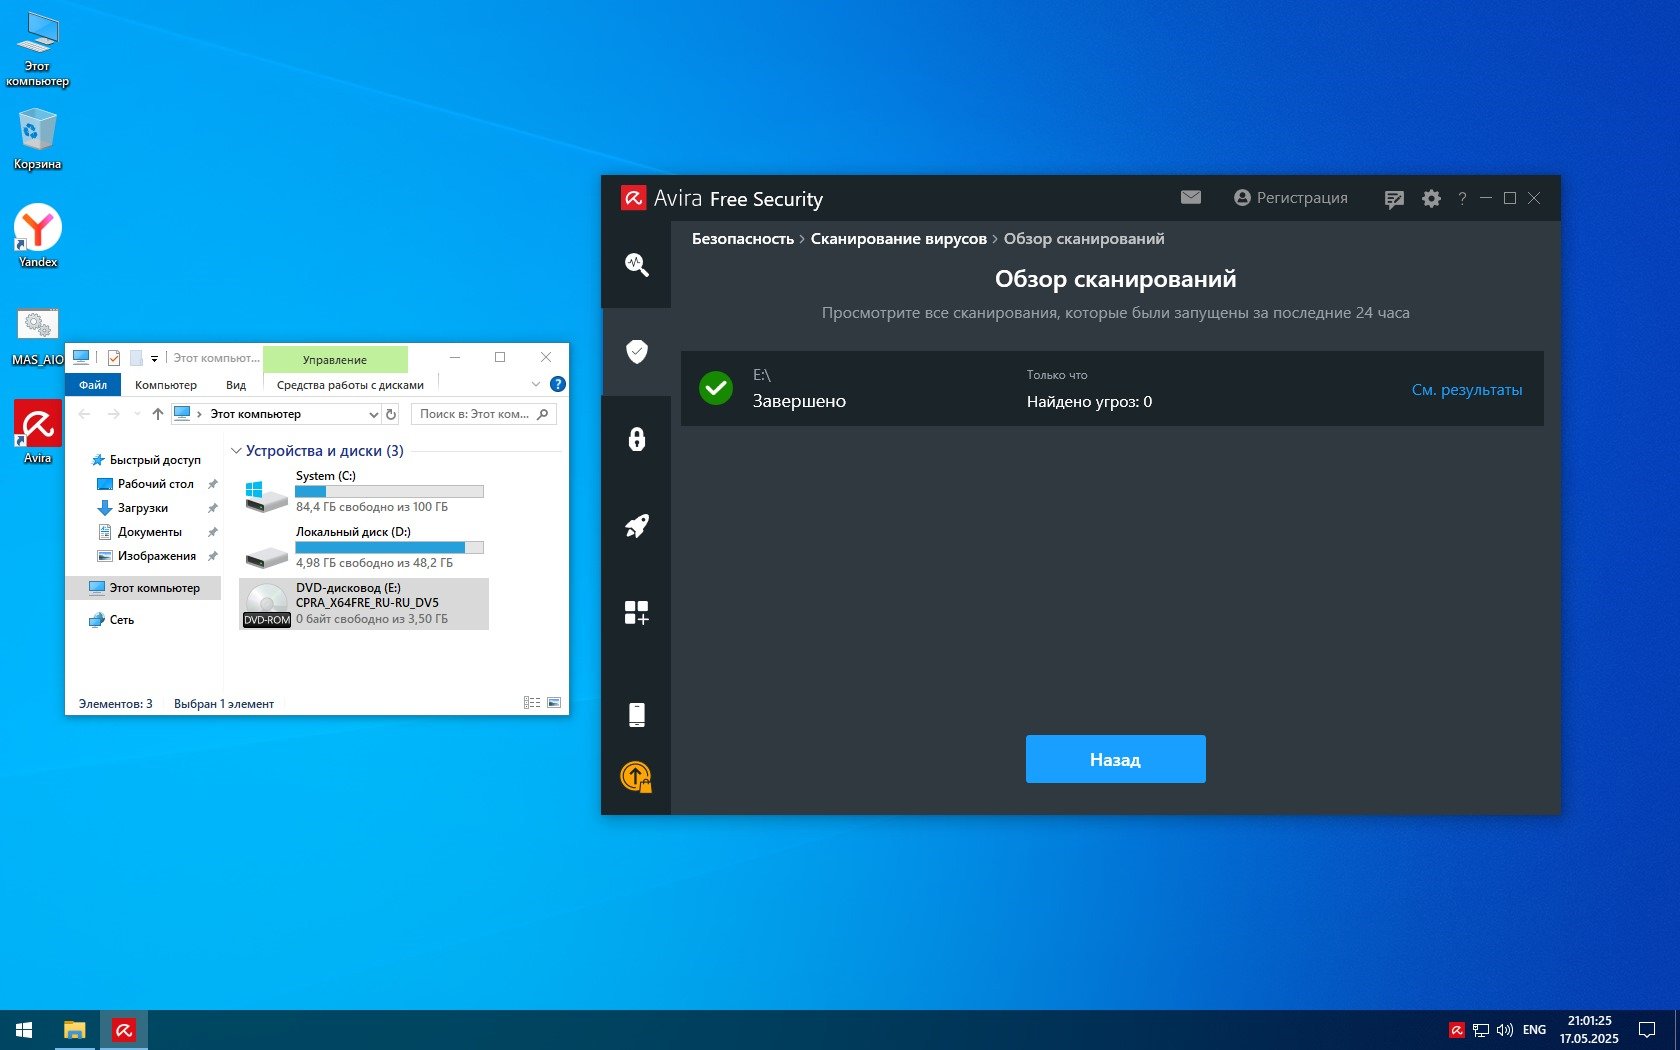Switch to the Вид ribbon tab
Image resolution: width=1680 pixels, height=1050 pixels.
point(236,385)
